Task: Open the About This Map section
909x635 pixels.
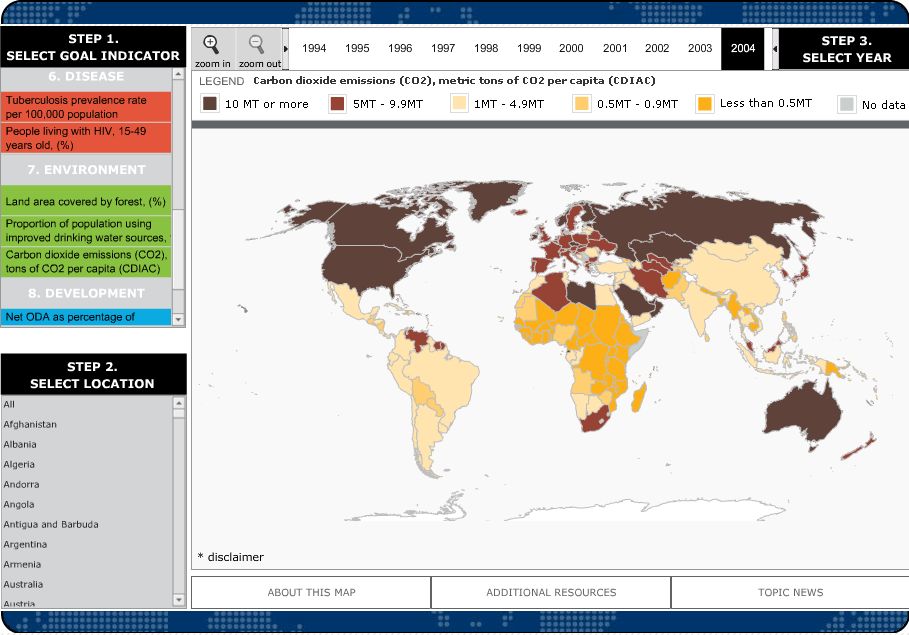Action: click(x=311, y=592)
